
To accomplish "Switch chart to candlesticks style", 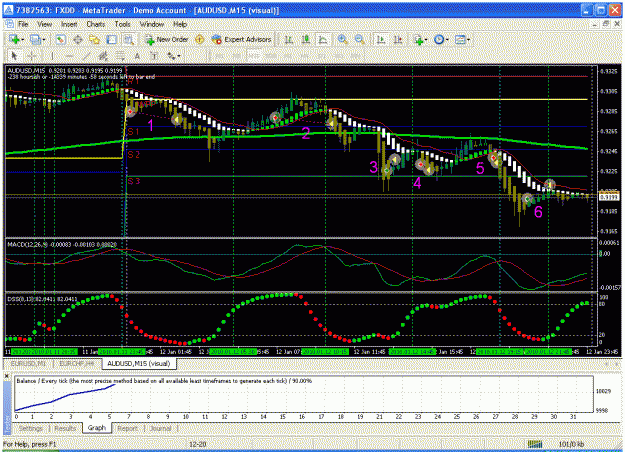I will (306, 39).
